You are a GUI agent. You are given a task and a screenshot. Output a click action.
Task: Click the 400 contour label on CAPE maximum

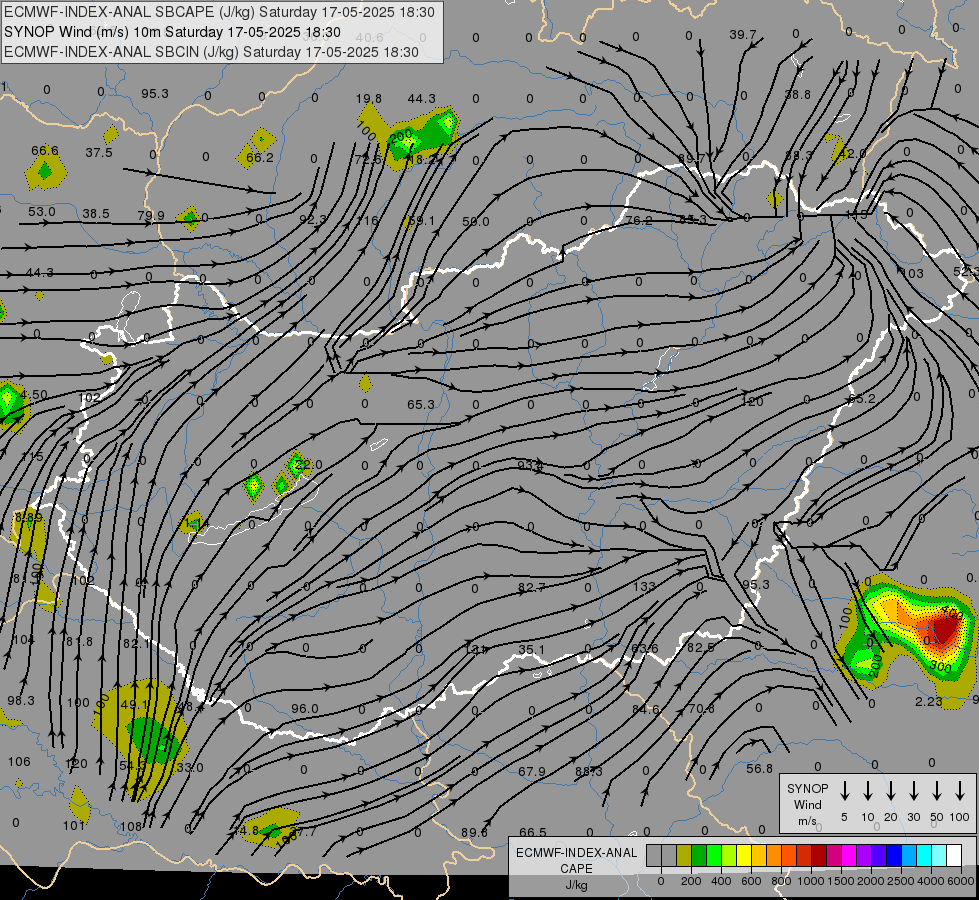tap(953, 613)
